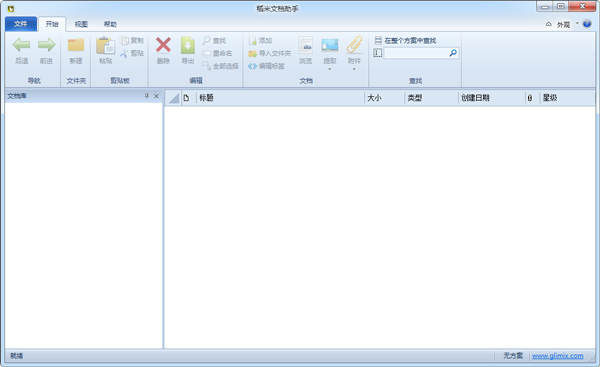Click the 浏览 browse document icon
Viewport: 600px width, 367px height.
click(x=305, y=45)
